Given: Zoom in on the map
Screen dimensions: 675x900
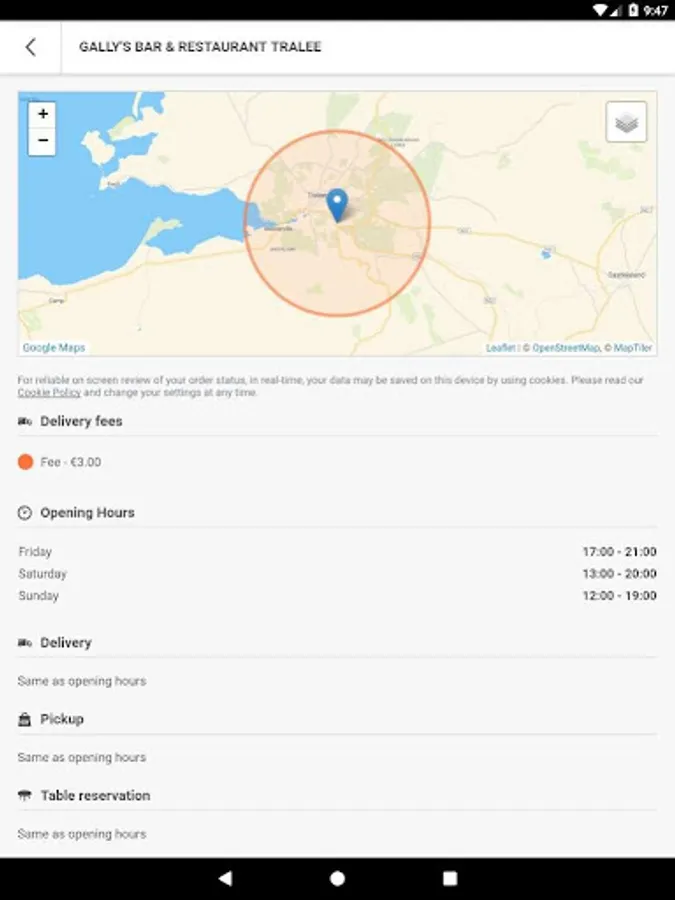Looking at the screenshot, I should coord(42,114).
